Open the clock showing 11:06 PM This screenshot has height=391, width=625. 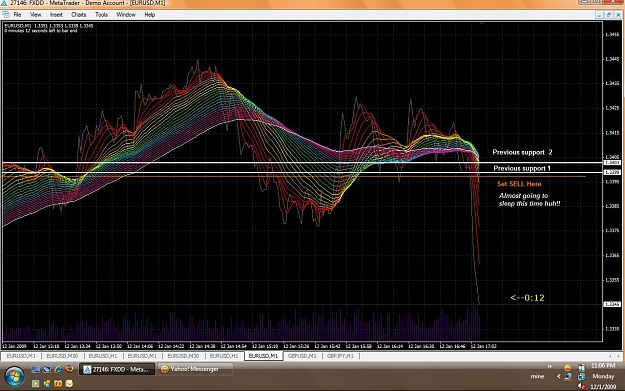[x=603, y=366]
